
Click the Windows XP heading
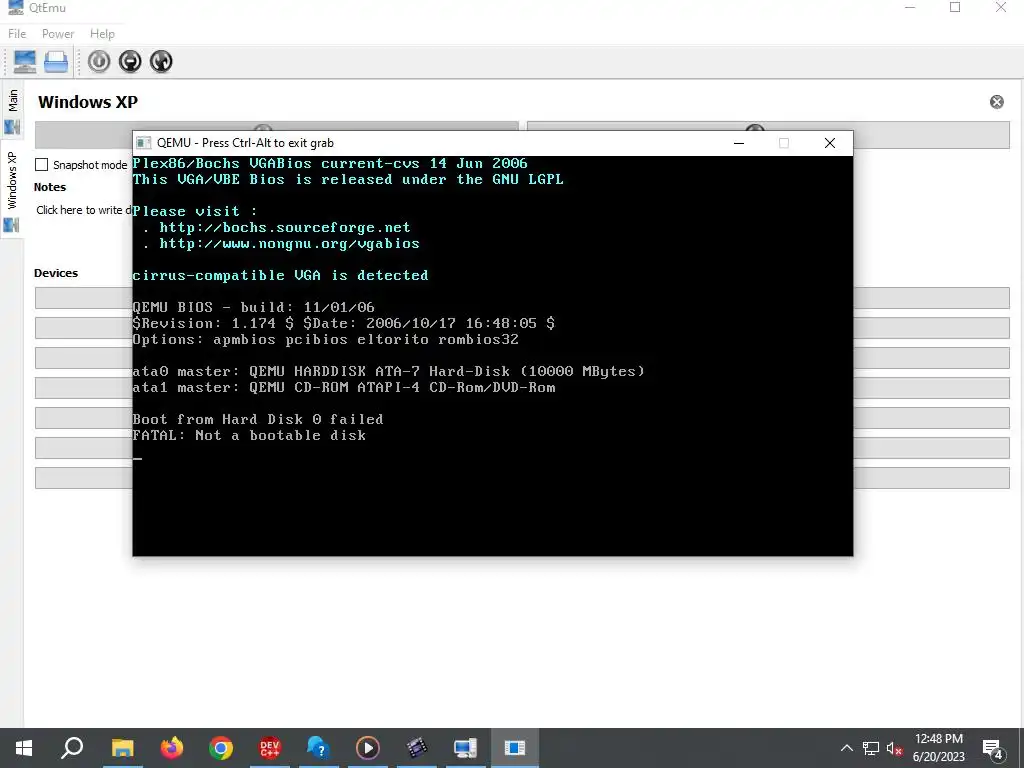88,102
